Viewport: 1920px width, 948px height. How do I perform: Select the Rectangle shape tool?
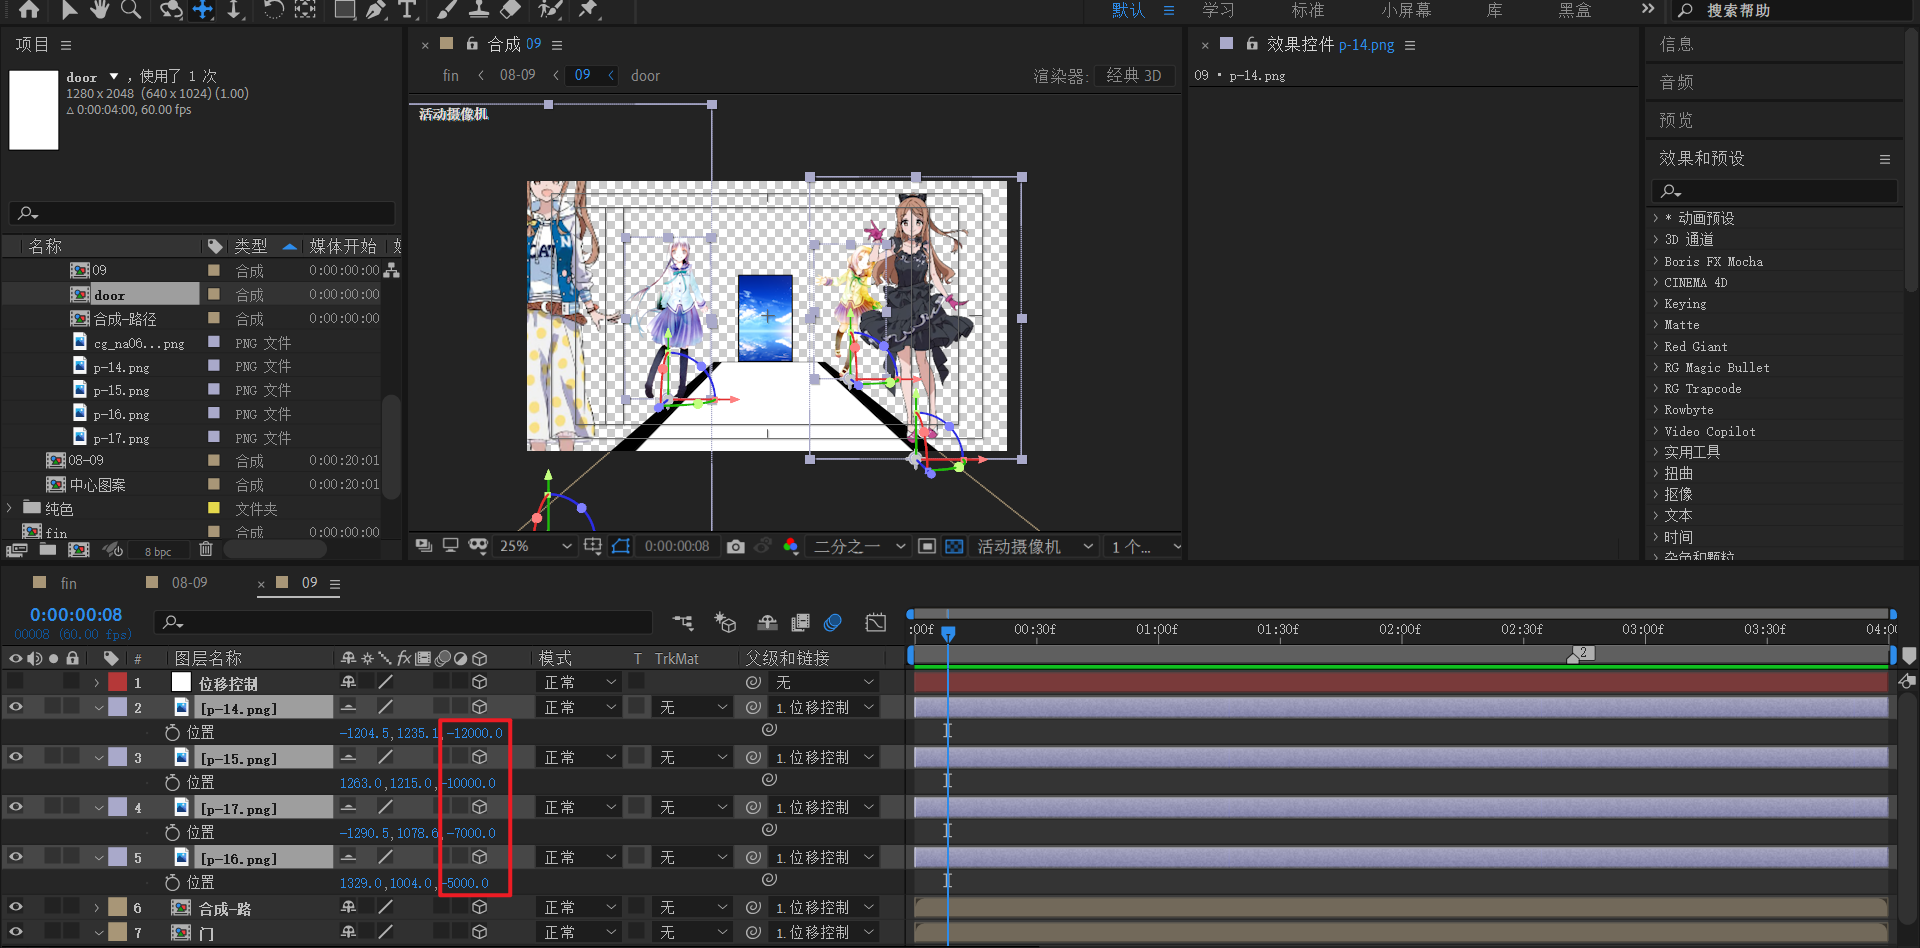(345, 10)
